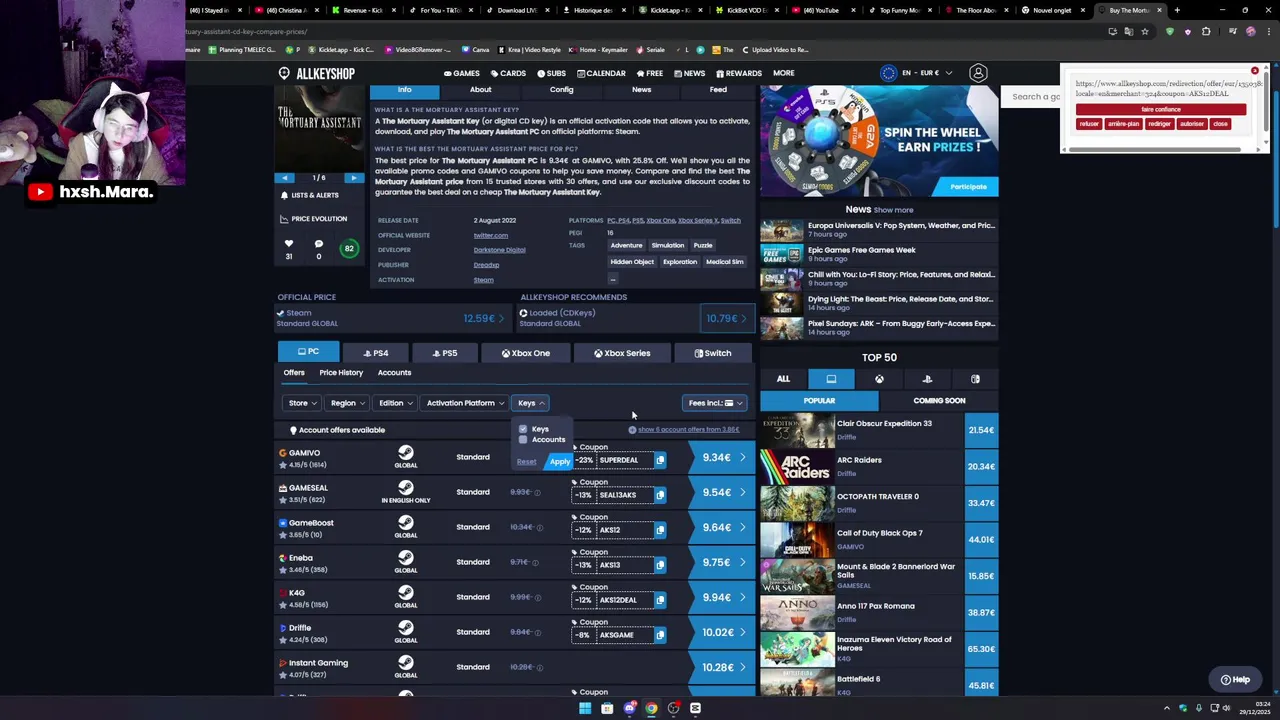This screenshot has height=720, width=1280.
Task: Open user account profile icon
Action: point(978,73)
